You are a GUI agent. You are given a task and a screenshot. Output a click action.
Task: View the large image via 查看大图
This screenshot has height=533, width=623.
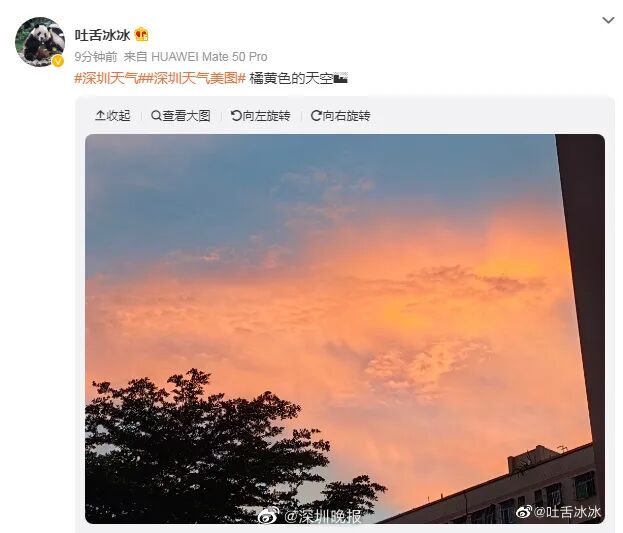click(181, 116)
